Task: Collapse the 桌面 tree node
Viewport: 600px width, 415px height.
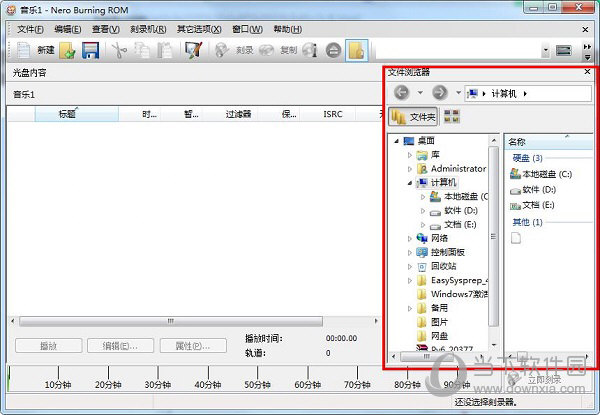Action: pos(396,141)
